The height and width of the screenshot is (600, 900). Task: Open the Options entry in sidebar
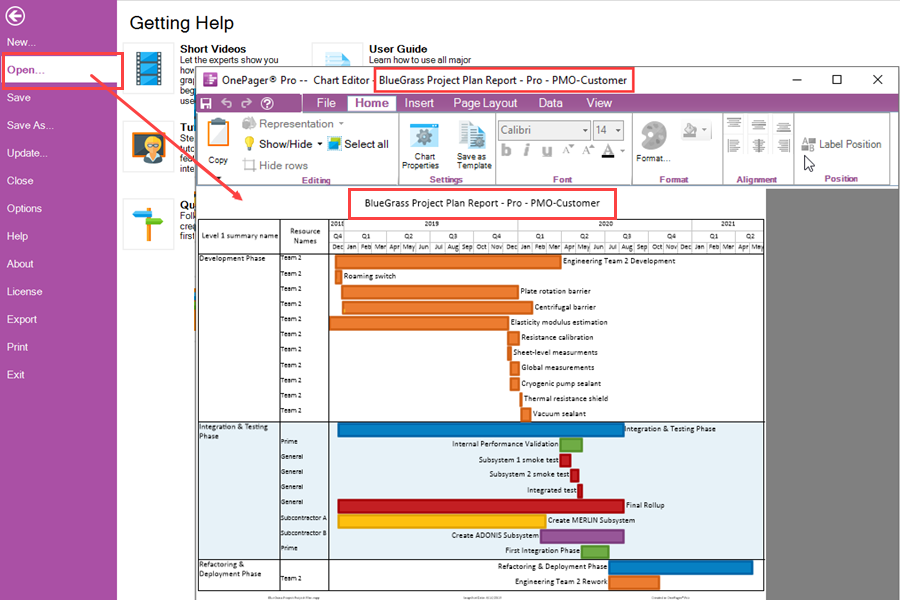pyautogui.click(x=25, y=208)
